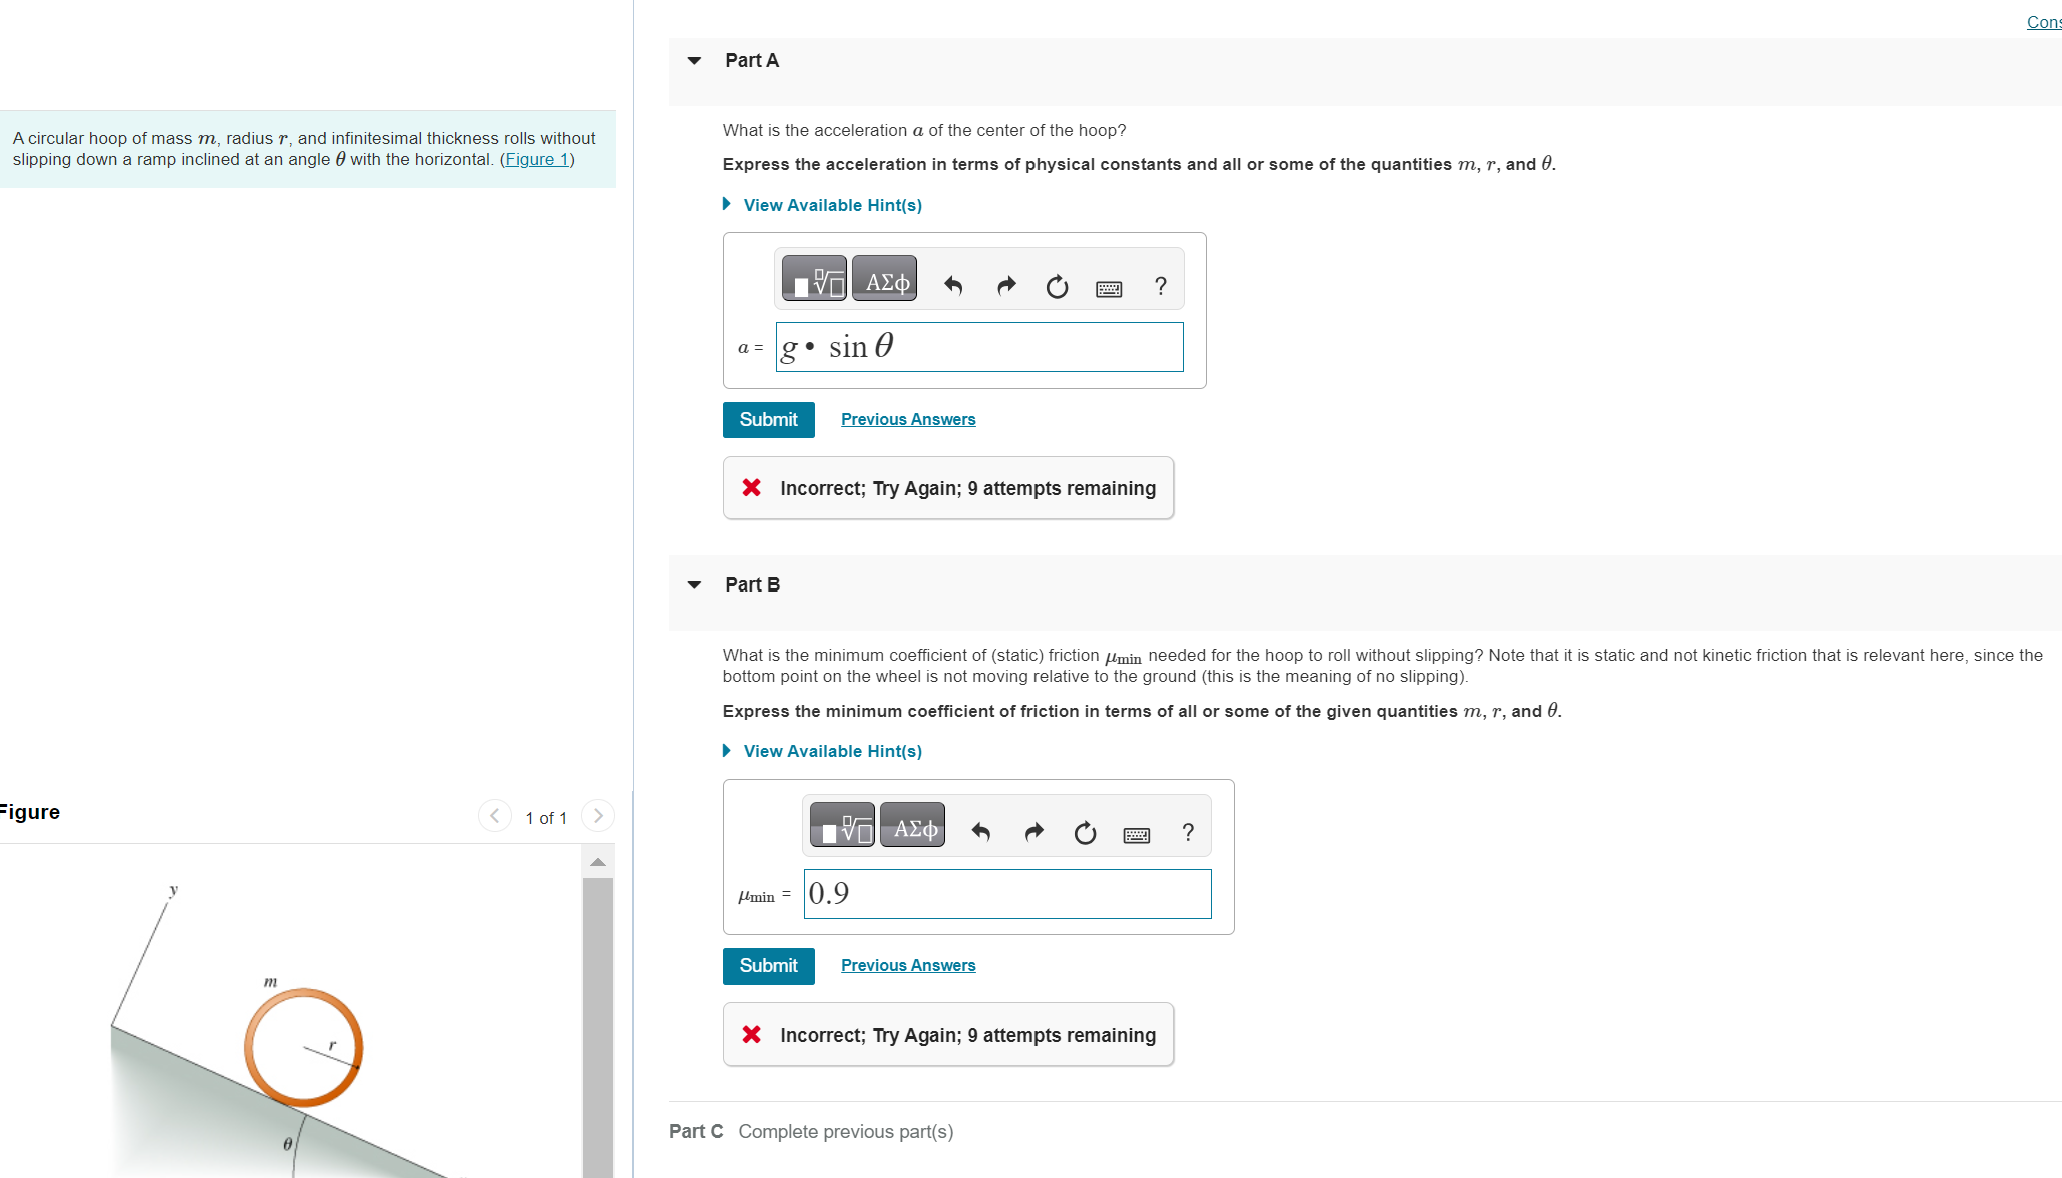Click the Conr menu item in top right
The width and height of the screenshot is (2062, 1178).
pyautogui.click(x=2046, y=21)
